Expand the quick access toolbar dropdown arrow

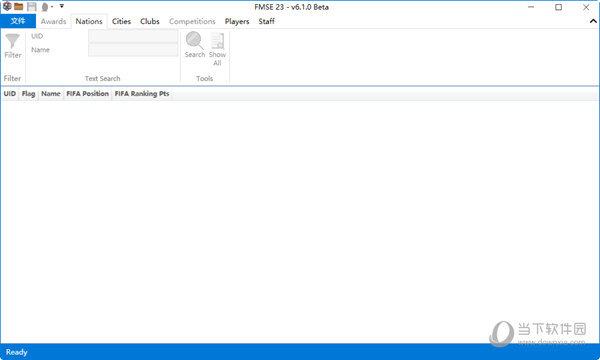point(62,6)
